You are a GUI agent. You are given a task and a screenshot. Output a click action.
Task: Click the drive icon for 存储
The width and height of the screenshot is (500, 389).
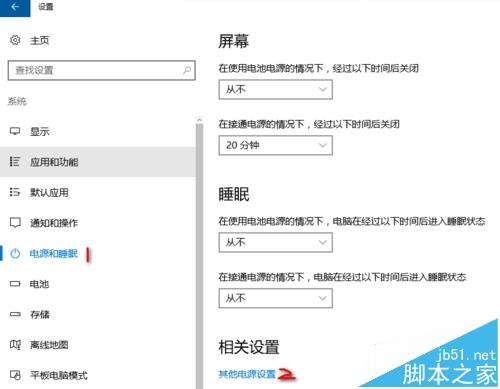coord(15,314)
